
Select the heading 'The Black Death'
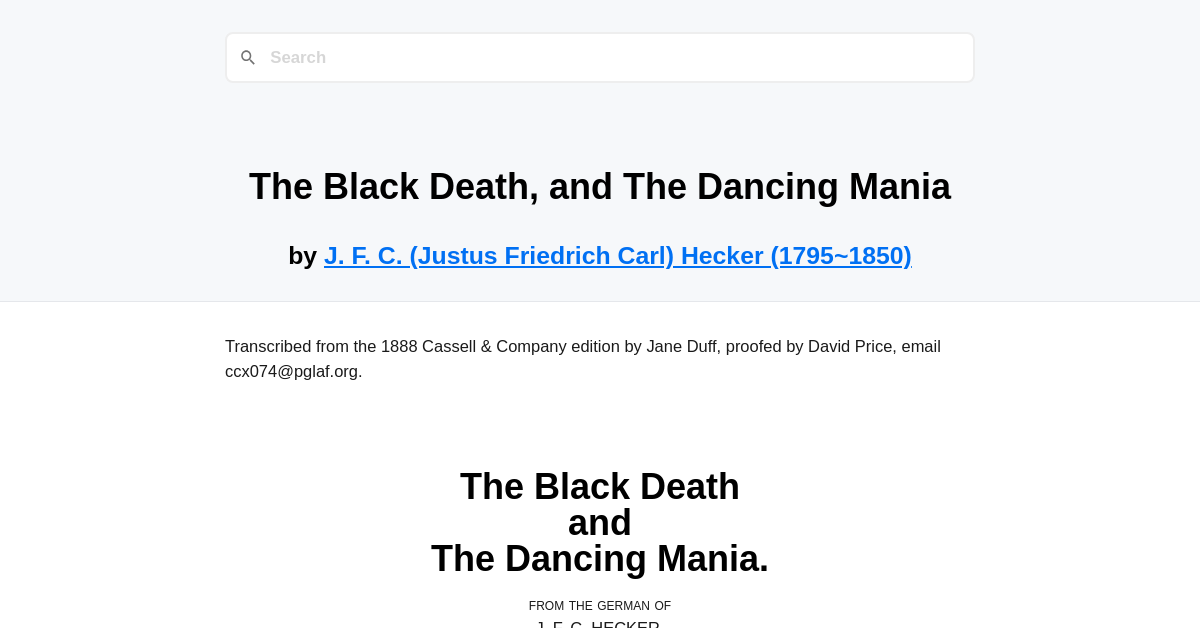[x=600, y=487]
